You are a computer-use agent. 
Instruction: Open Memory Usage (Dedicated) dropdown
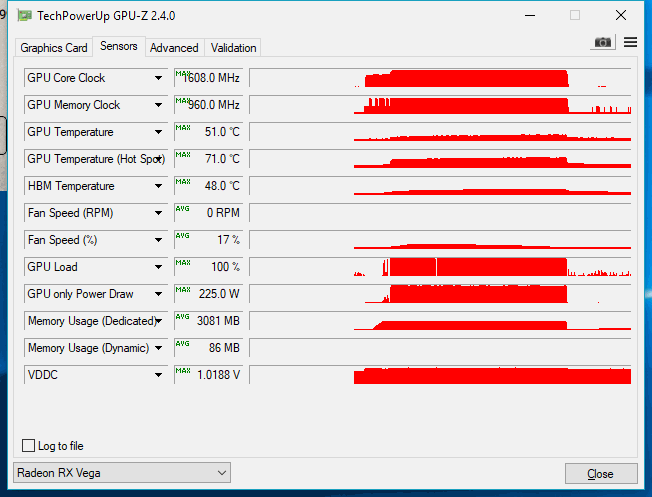(x=158, y=321)
